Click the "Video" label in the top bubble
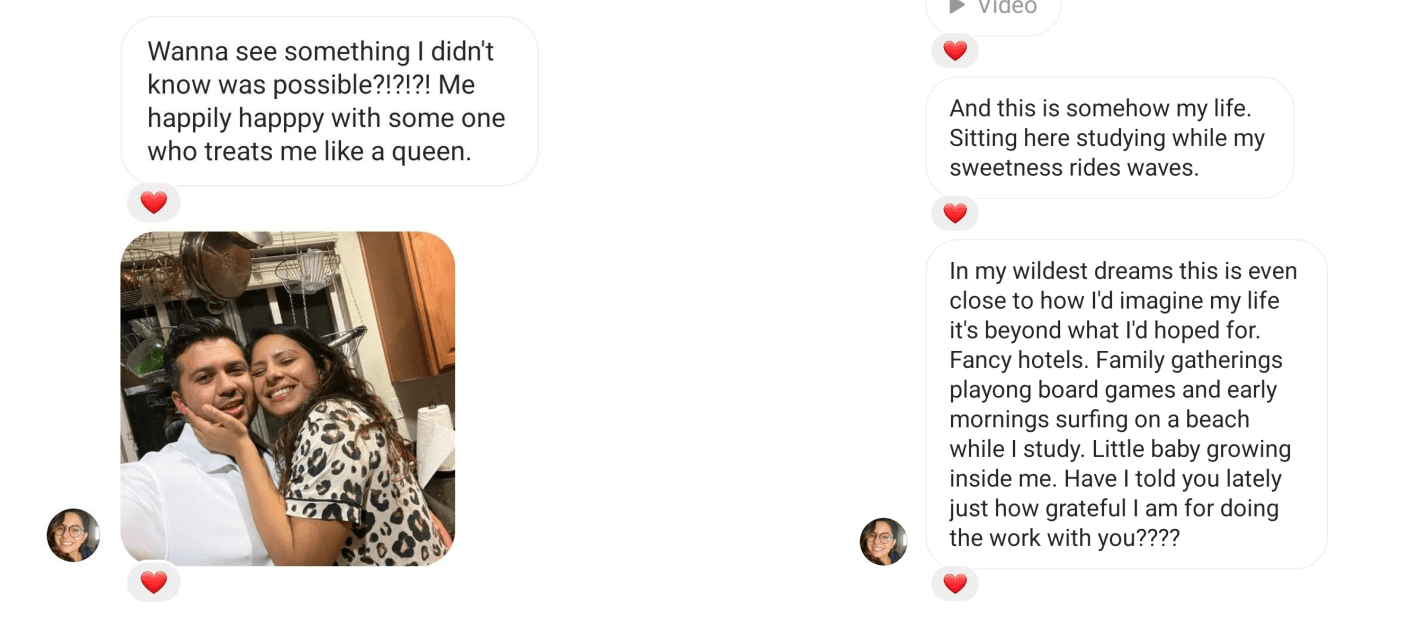The width and height of the screenshot is (1401, 637). (1007, 7)
